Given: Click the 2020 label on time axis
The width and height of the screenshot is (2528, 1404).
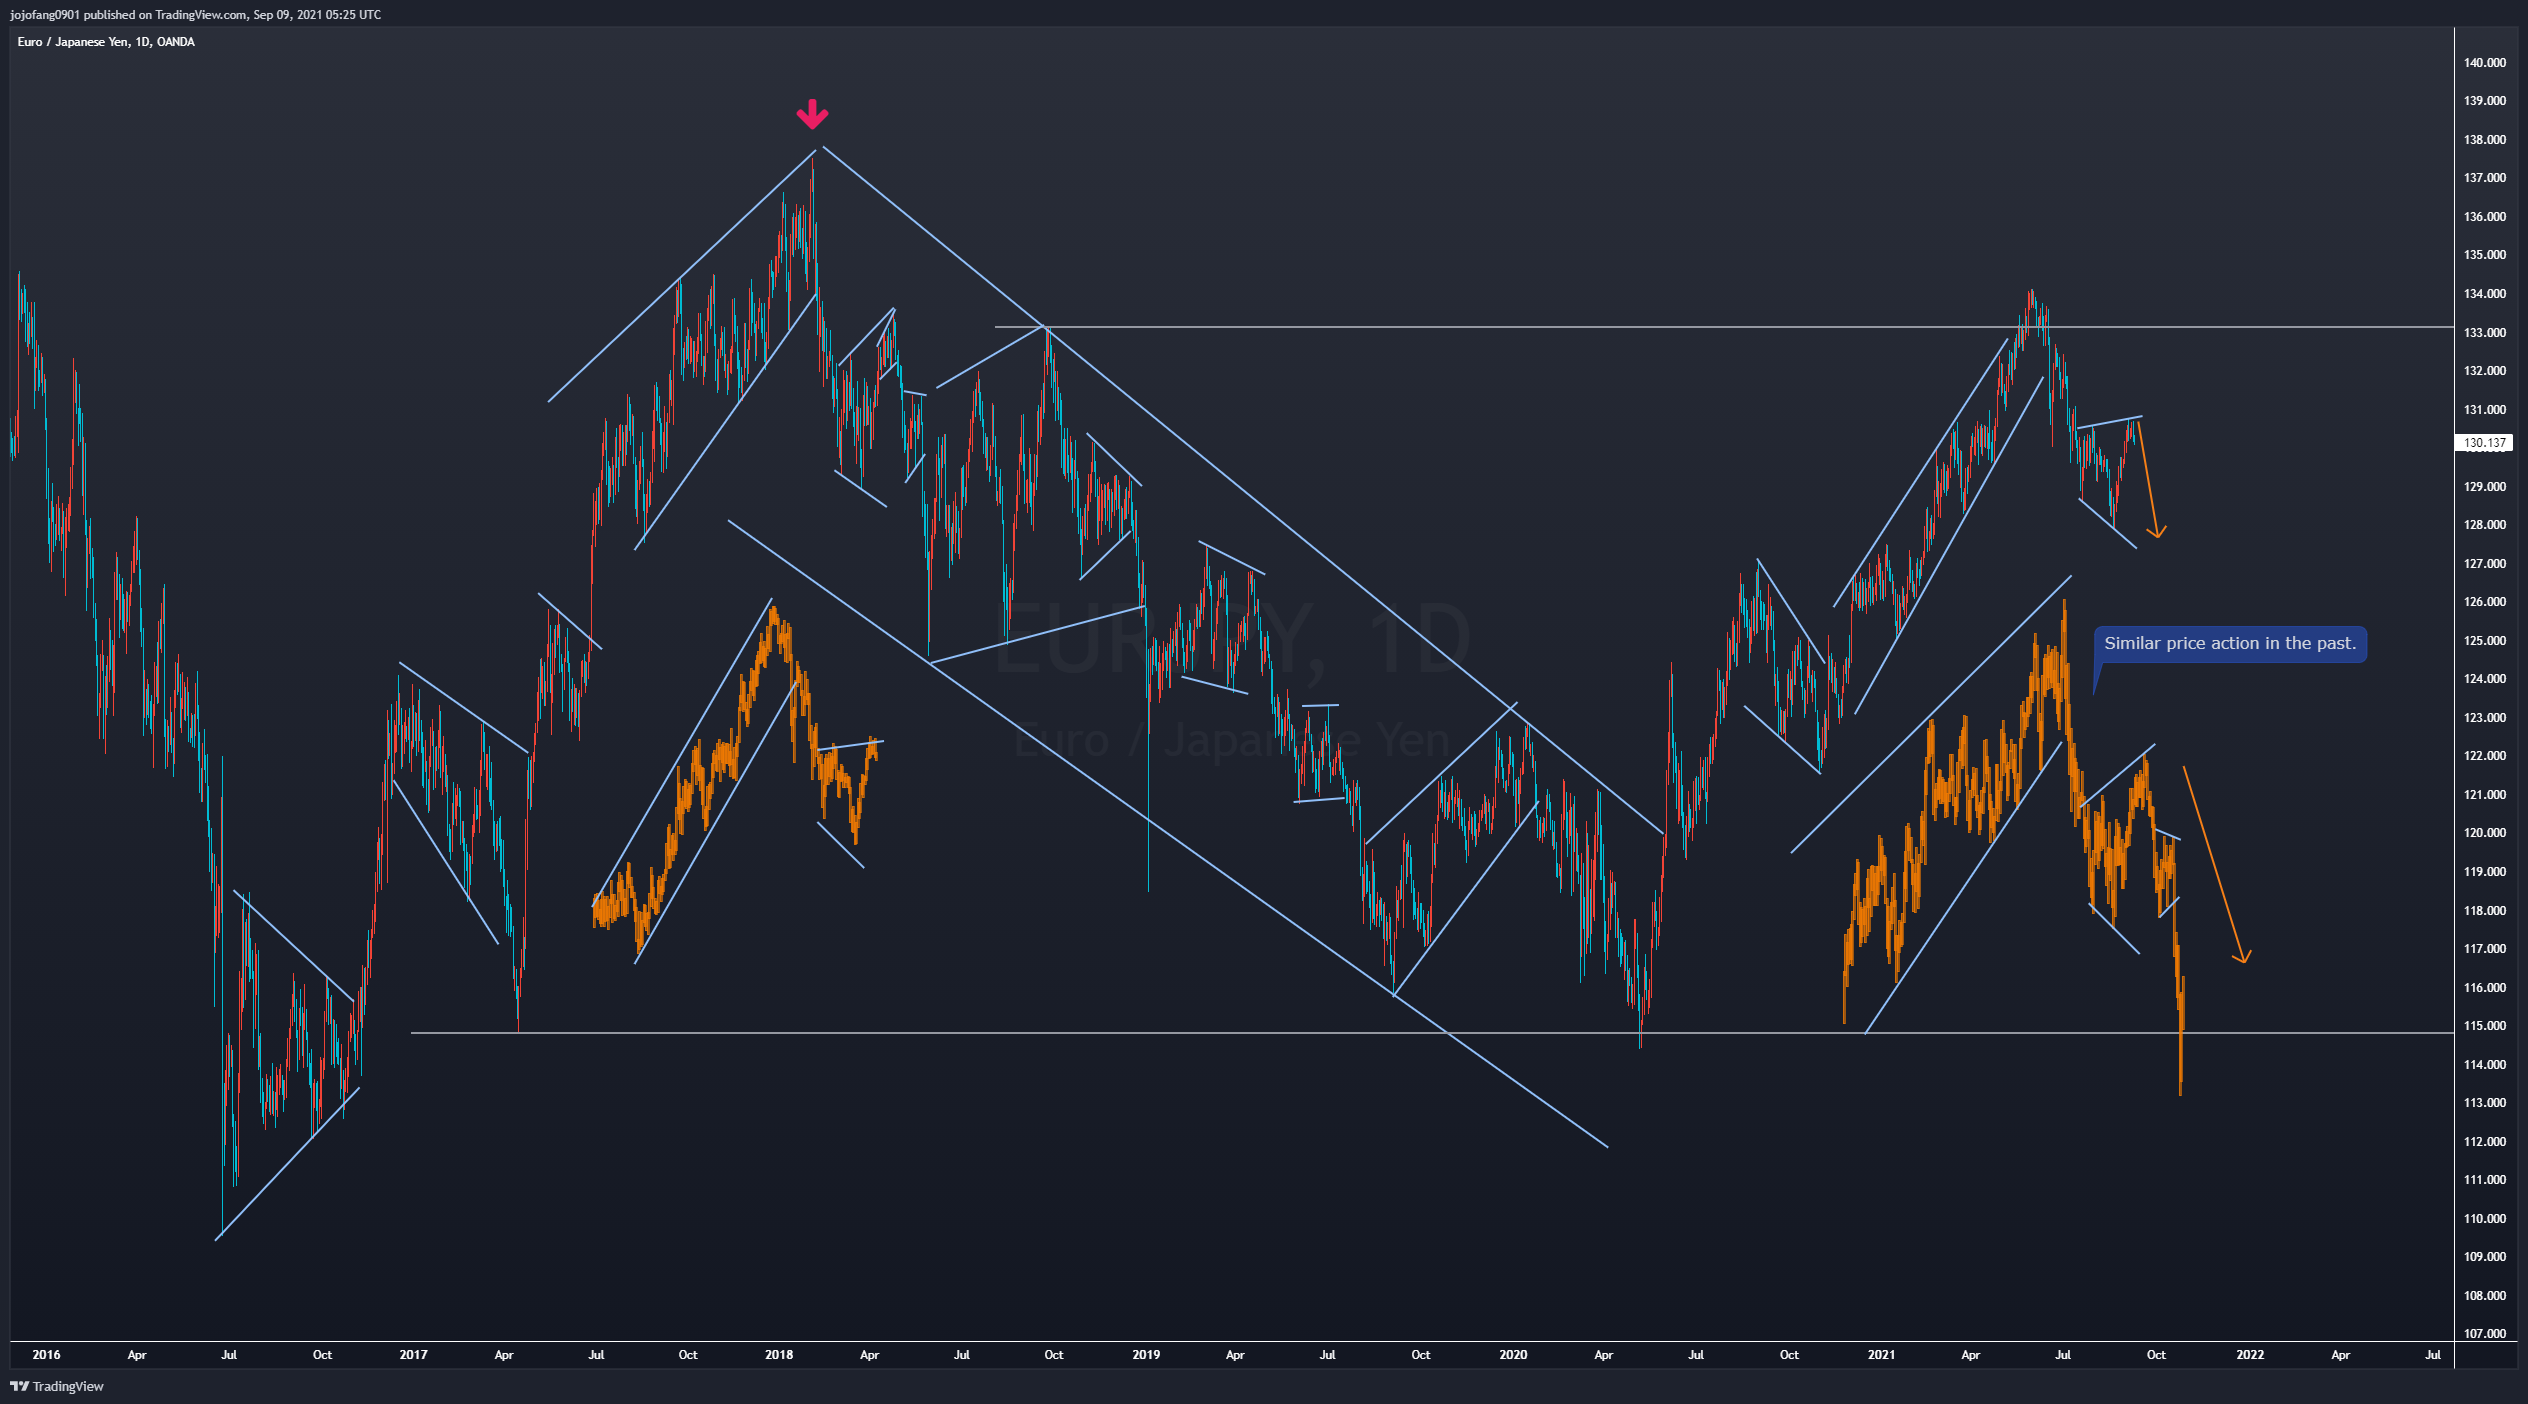Looking at the screenshot, I should [1513, 1355].
